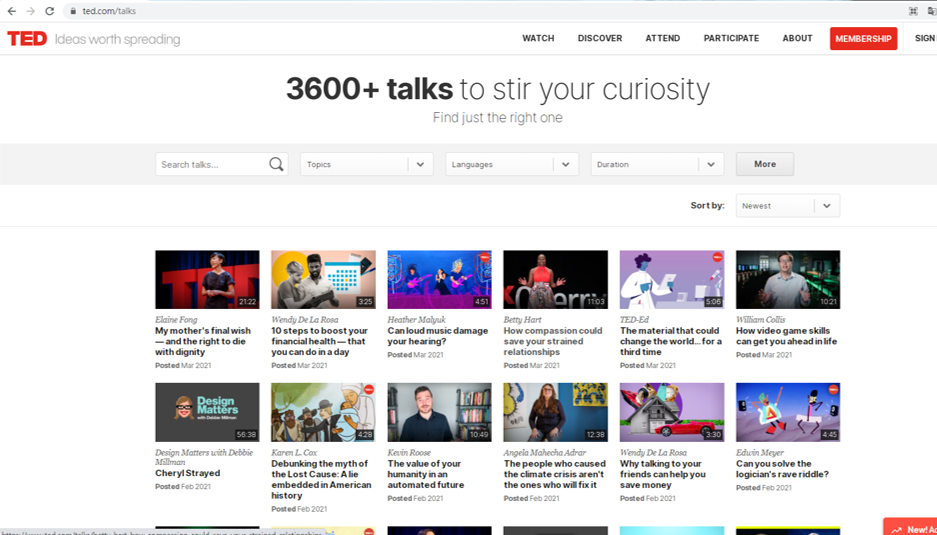Open the Design Matters Cheryl Strayed thumbnail
The width and height of the screenshot is (937, 535).
(207, 412)
